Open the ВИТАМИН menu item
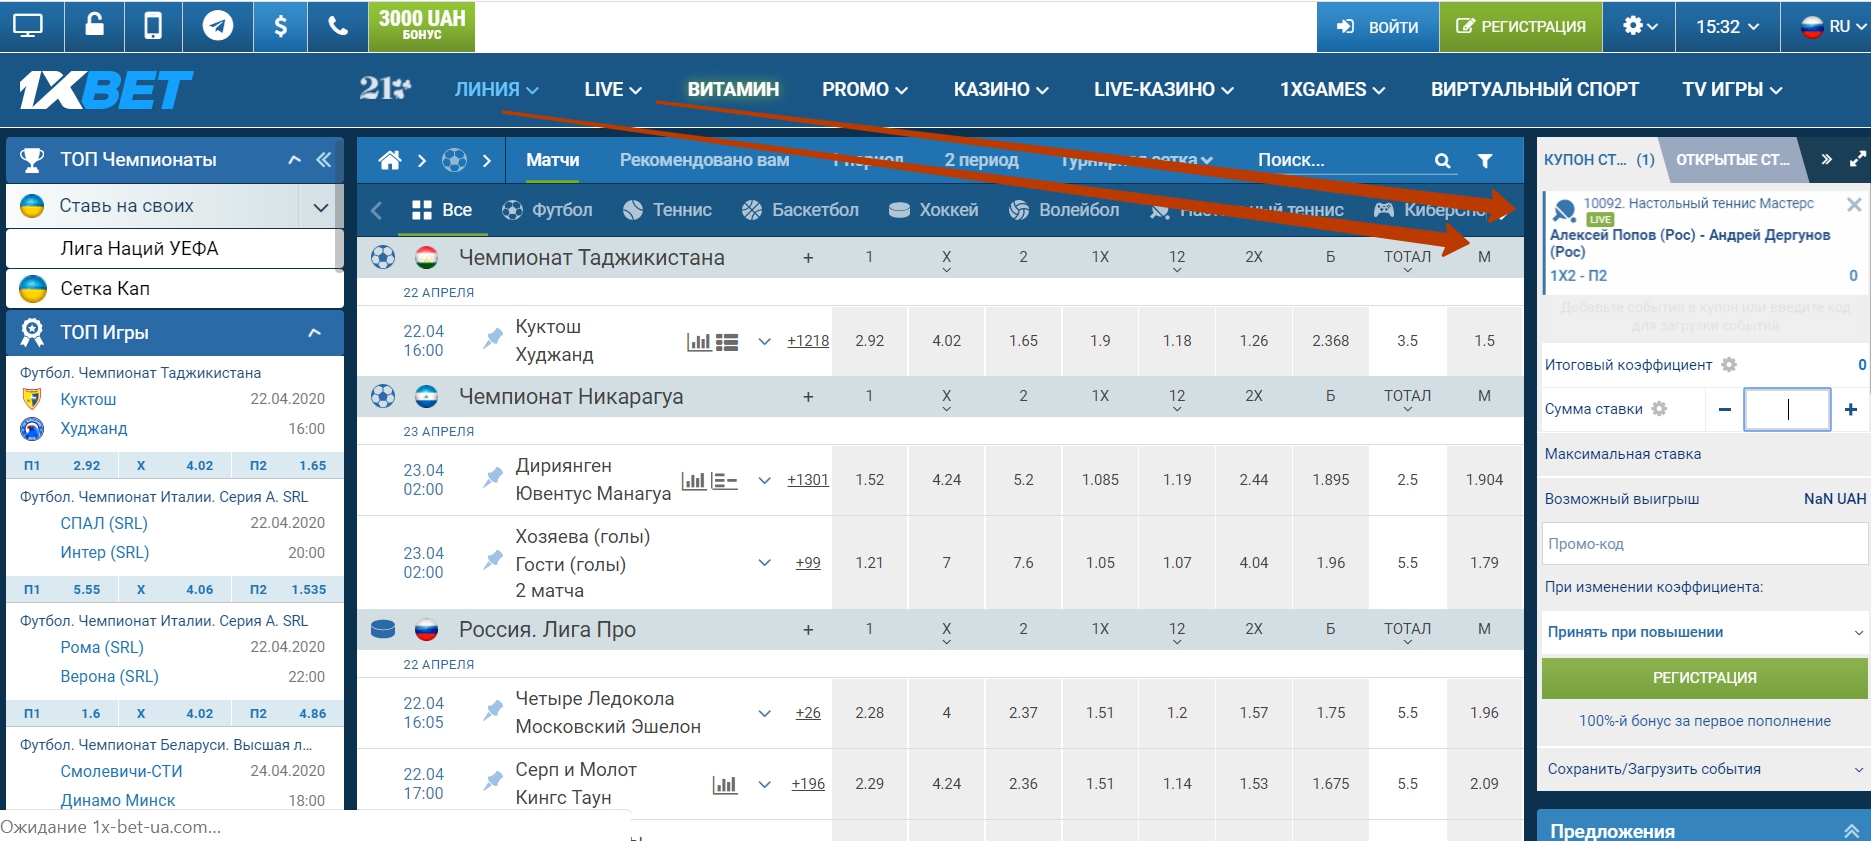The image size is (1871, 841). click(733, 89)
